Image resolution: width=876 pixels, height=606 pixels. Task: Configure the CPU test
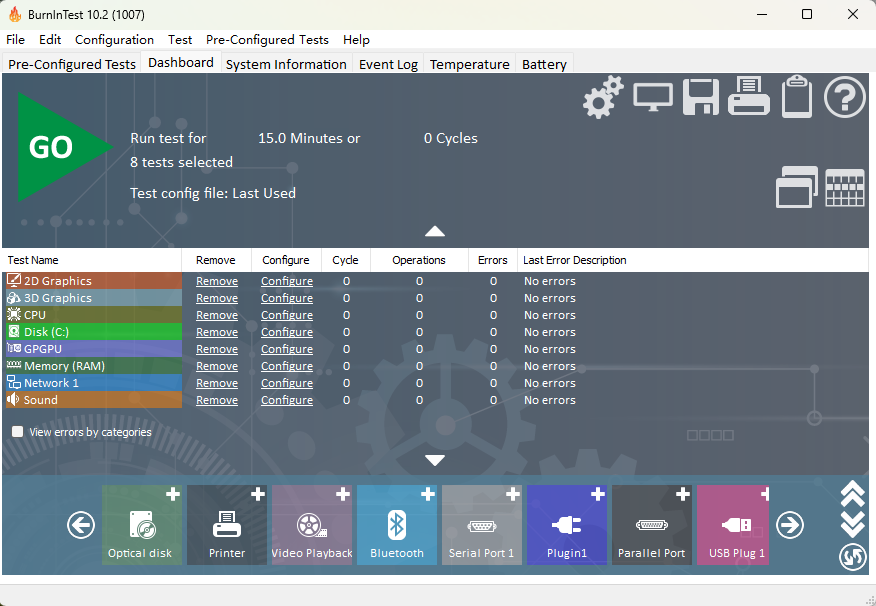tap(287, 315)
